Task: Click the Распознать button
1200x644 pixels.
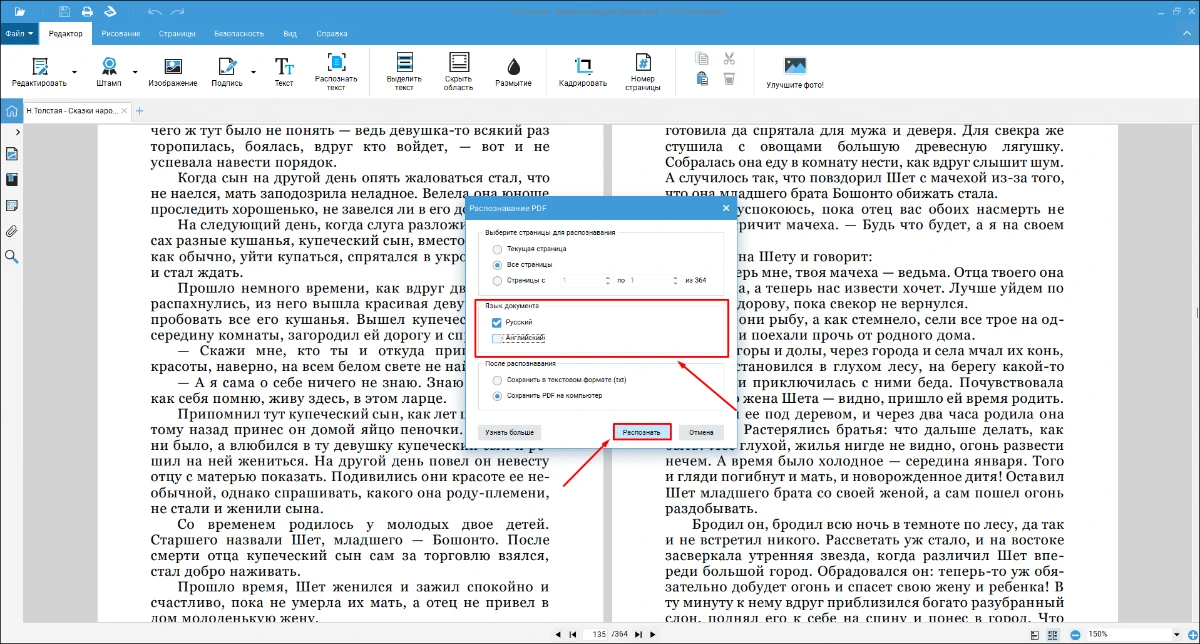Action: [641, 433]
